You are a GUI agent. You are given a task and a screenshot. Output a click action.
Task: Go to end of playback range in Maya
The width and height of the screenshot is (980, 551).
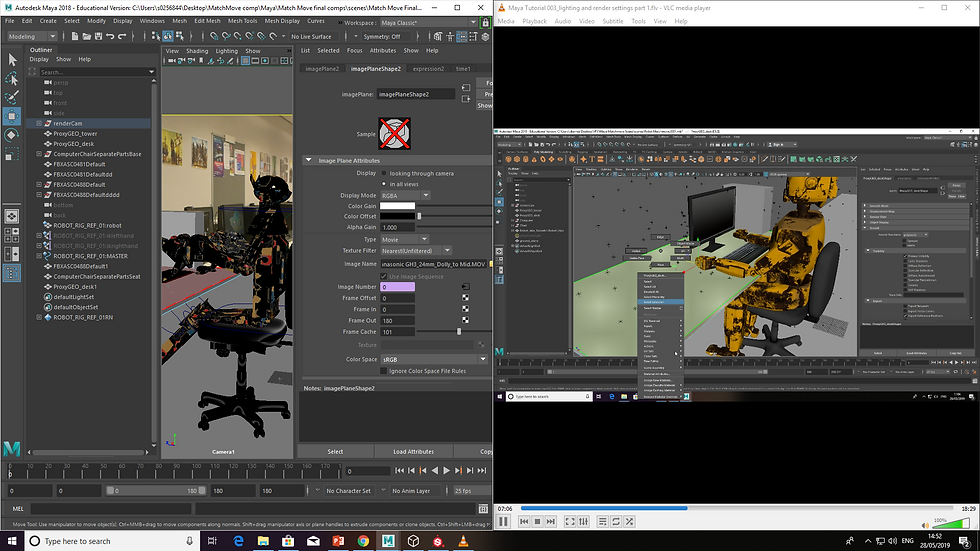482,470
